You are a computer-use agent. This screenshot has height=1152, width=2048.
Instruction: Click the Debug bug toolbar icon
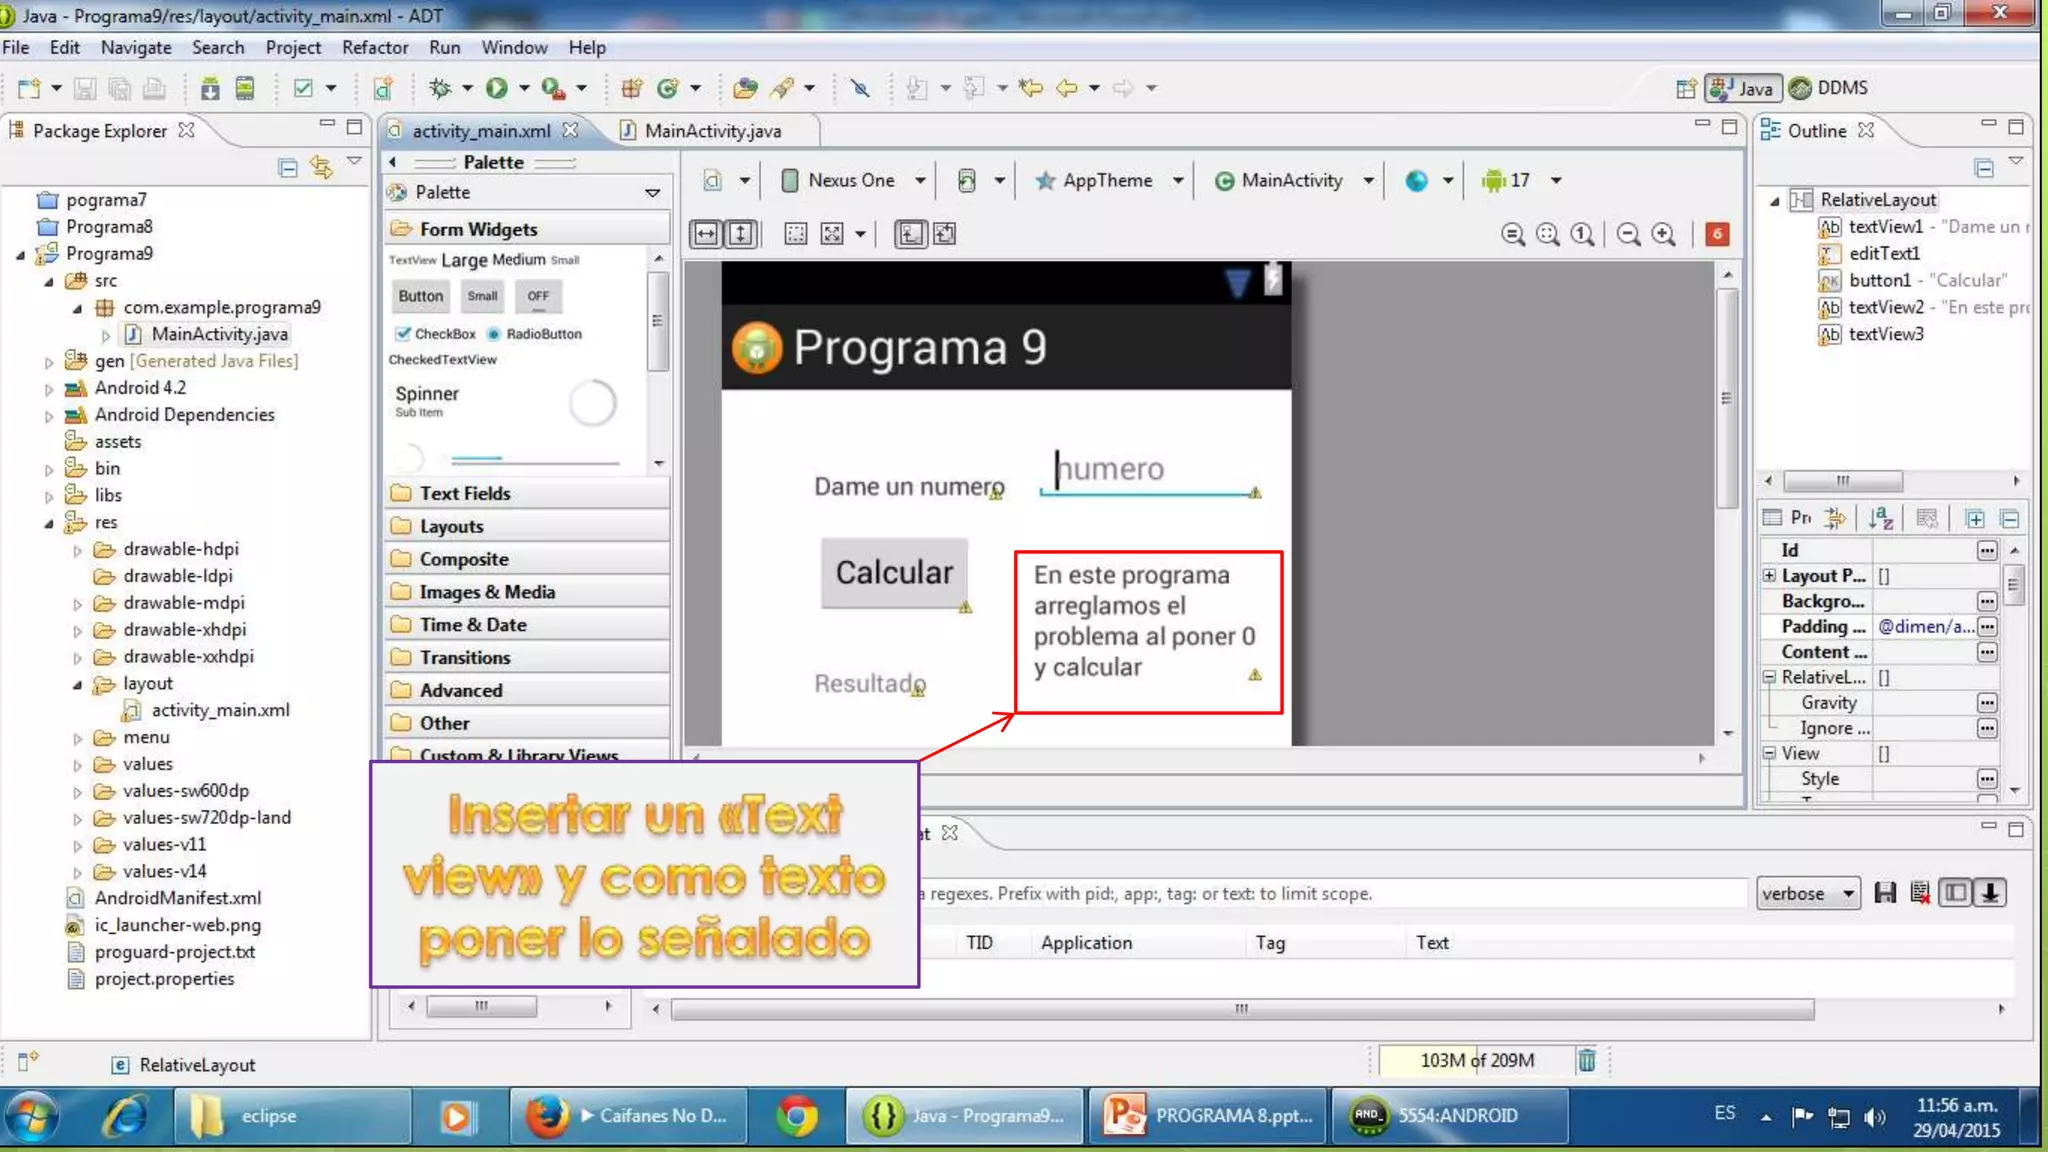point(440,88)
